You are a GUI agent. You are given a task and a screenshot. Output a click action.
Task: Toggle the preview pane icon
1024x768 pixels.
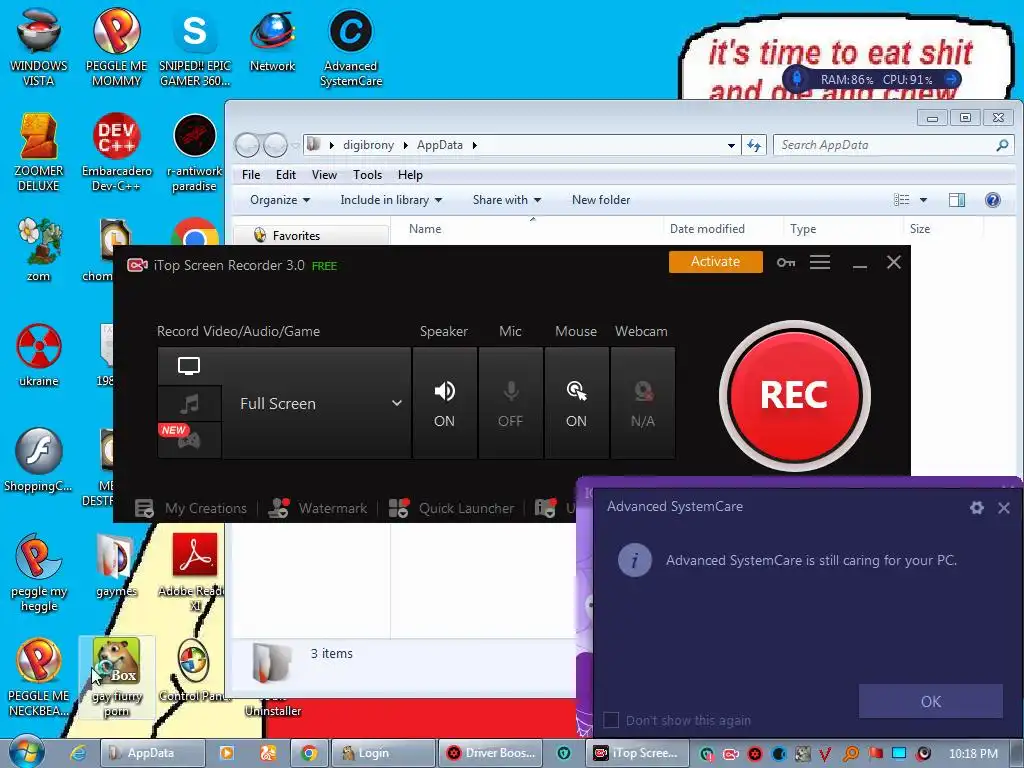[x=957, y=200]
